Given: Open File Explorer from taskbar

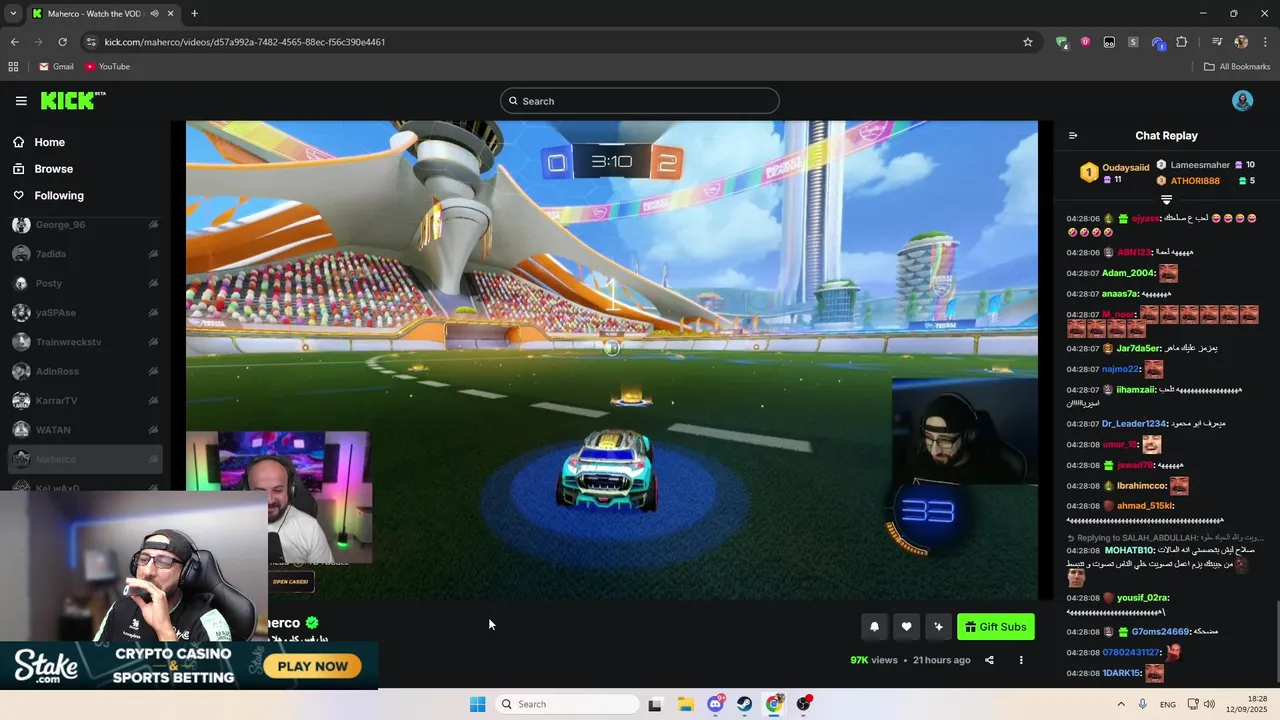Looking at the screenshot, I should point(686,704).
